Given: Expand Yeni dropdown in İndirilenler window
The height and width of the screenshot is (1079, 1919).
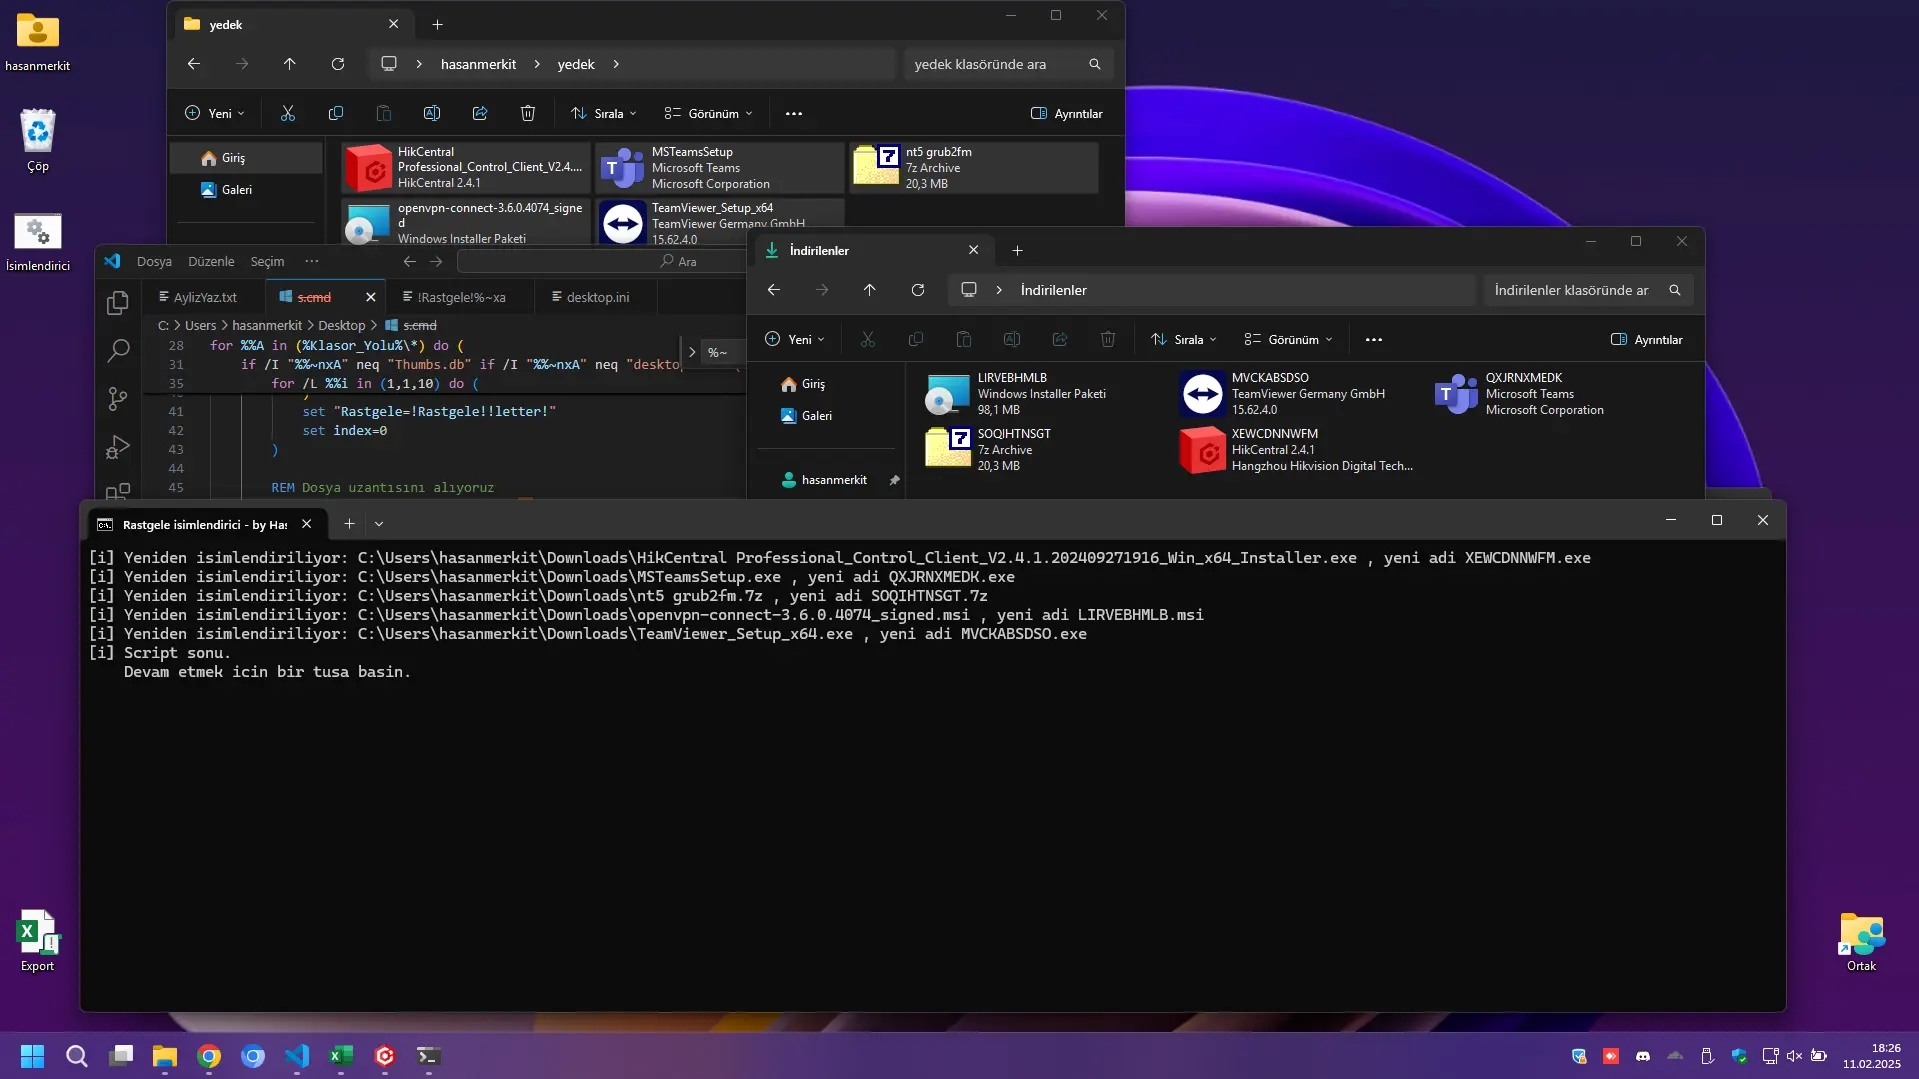Looking at the screenshot, I should (x=795, y=340).
